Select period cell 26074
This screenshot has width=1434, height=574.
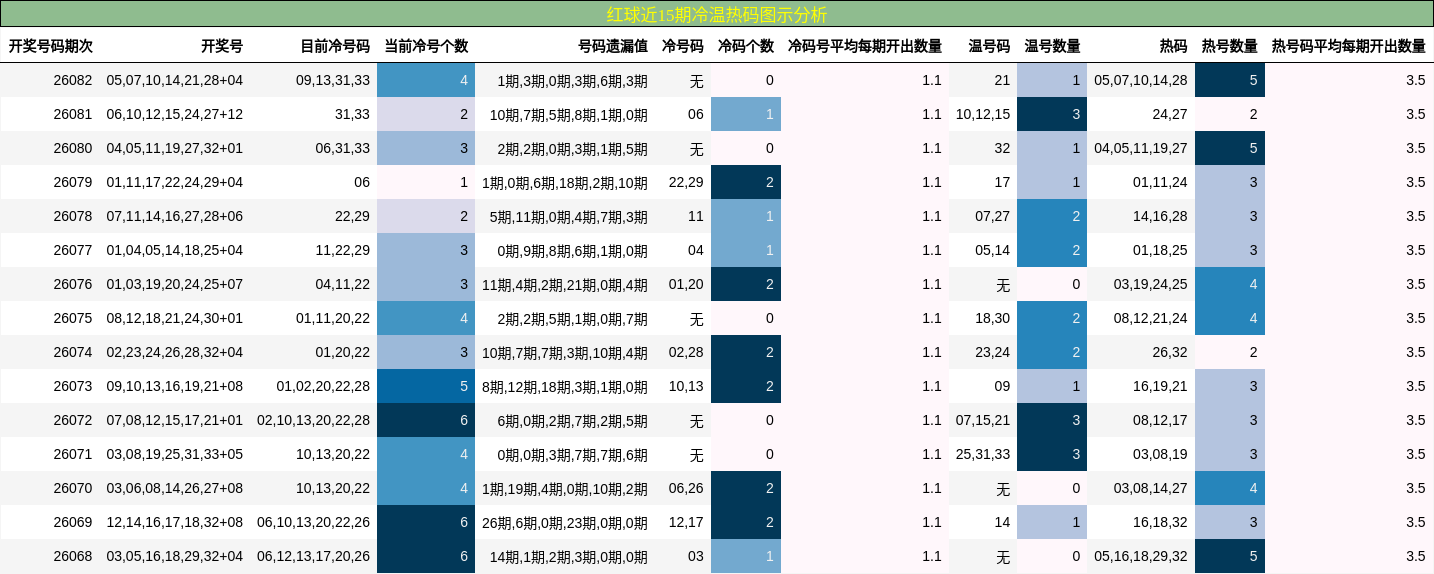[x=73, y=352]
